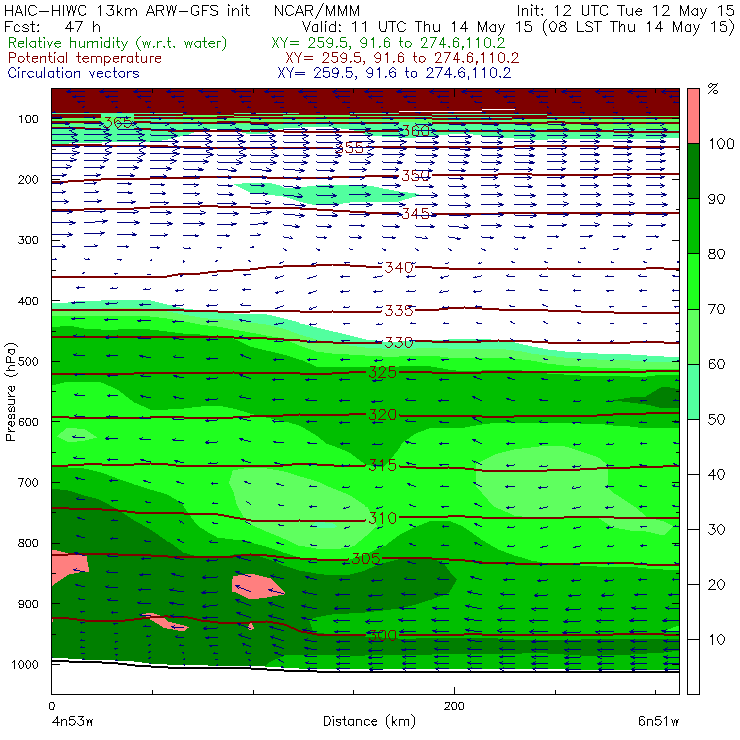Click the '6n51w' end location label
The height and width of the screenshot is (740, 740).
(x=658, y=722)
